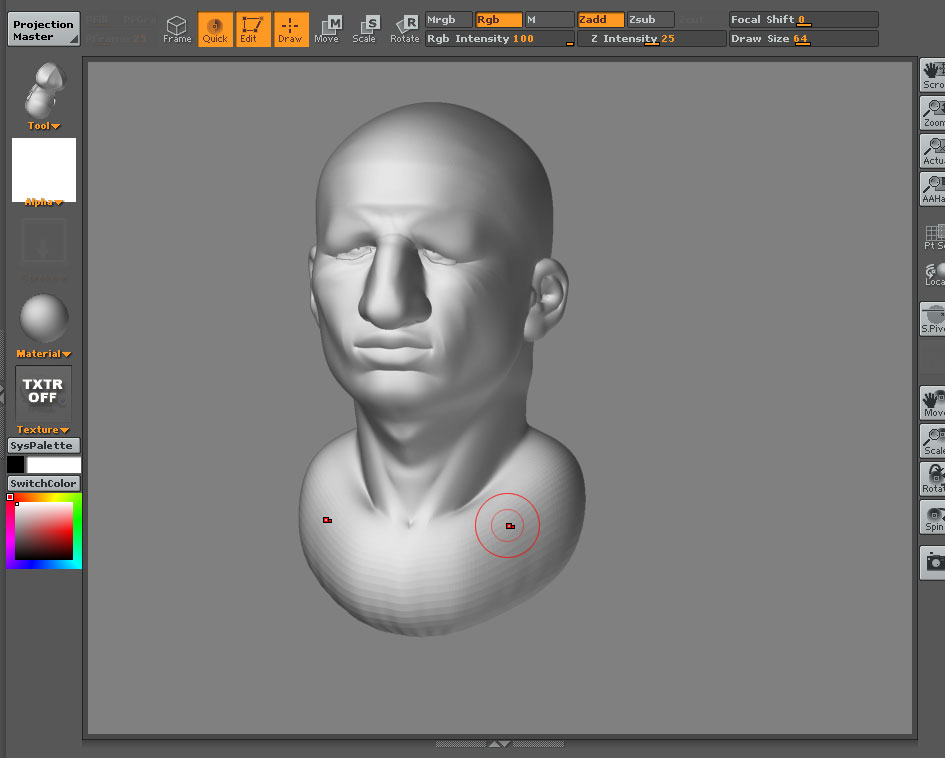Enable the Mrgb painting mode
945x758 pixels.
448,20
